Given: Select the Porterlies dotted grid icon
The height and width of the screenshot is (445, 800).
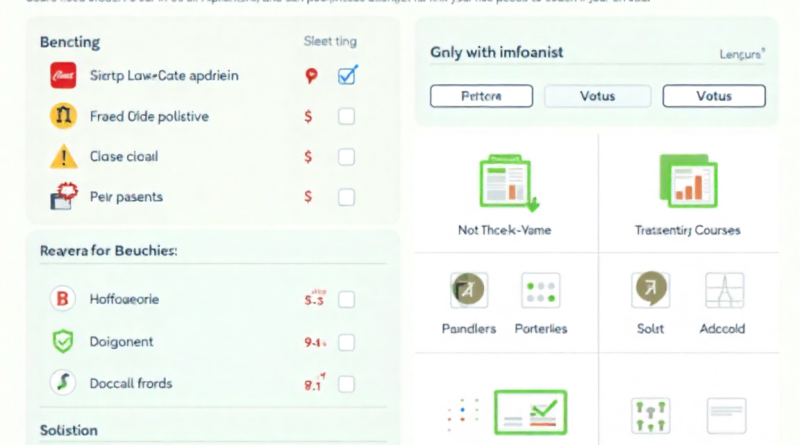Looking at the screenshot, I should point(541,290).
